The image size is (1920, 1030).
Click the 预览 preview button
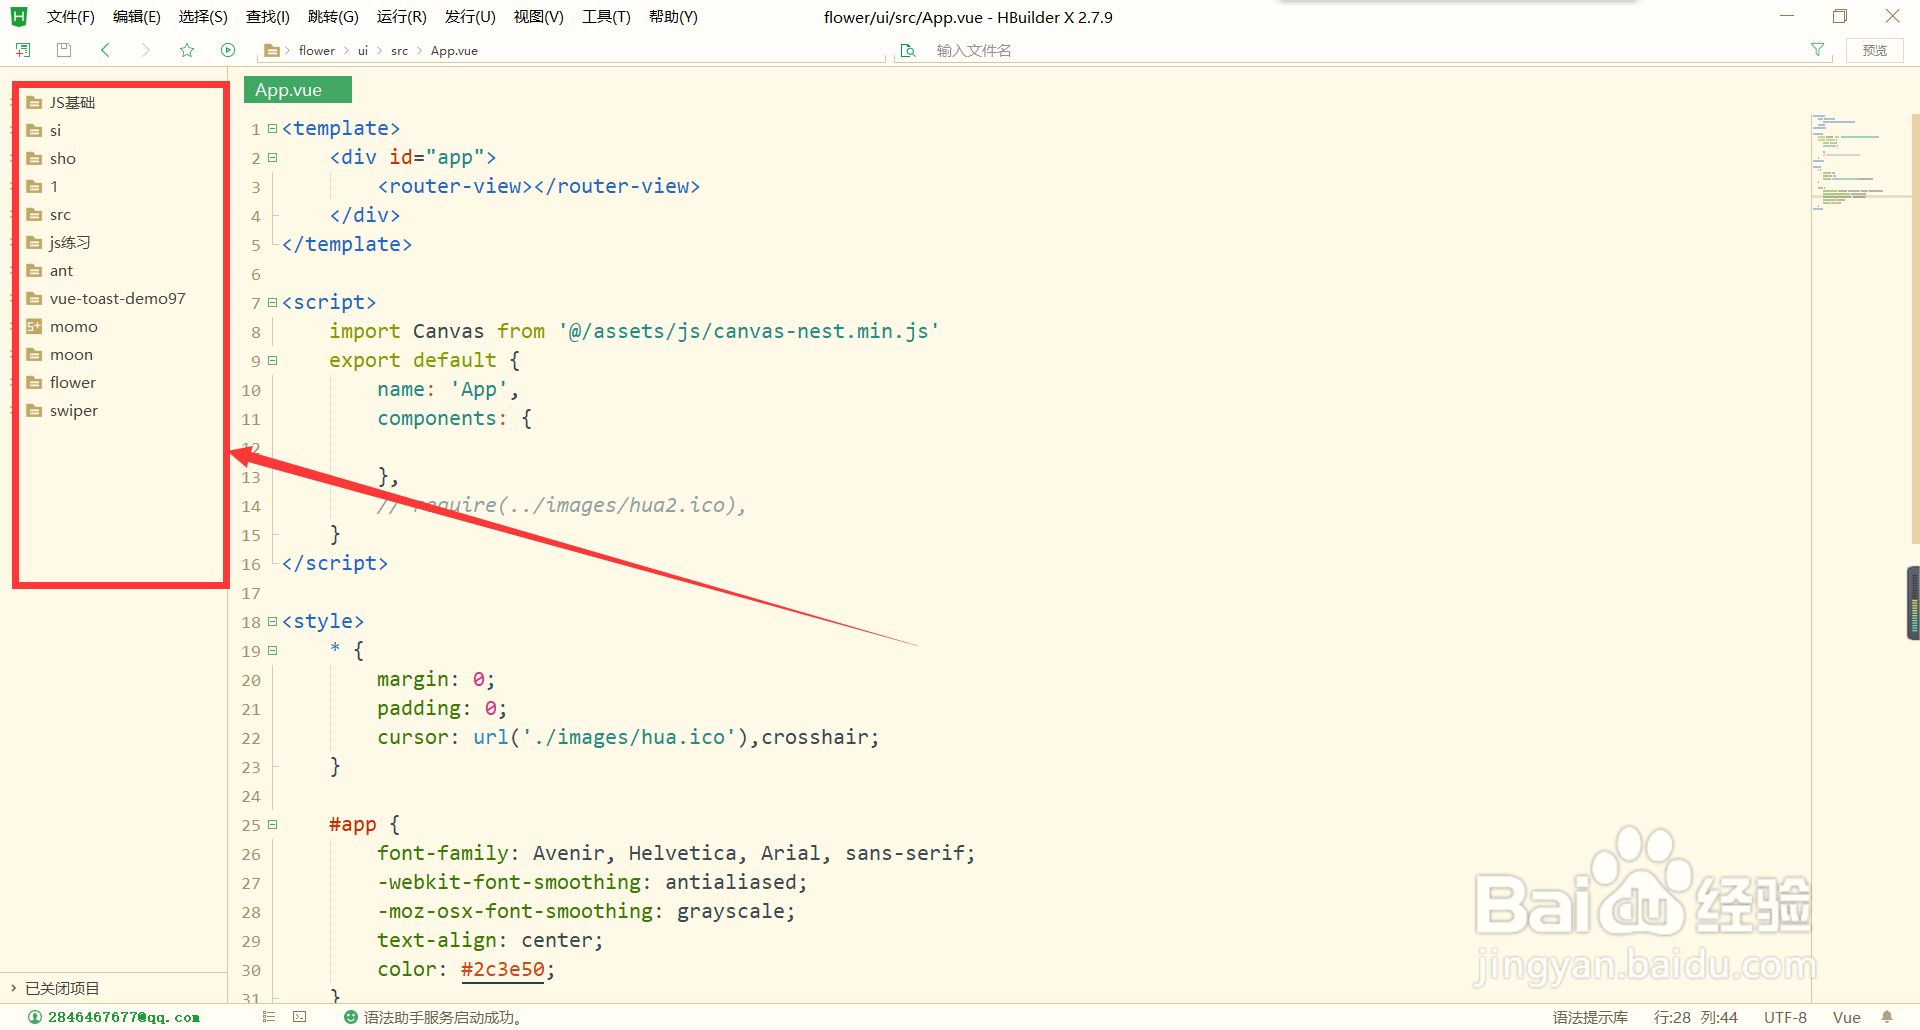tap(1875, 50)
